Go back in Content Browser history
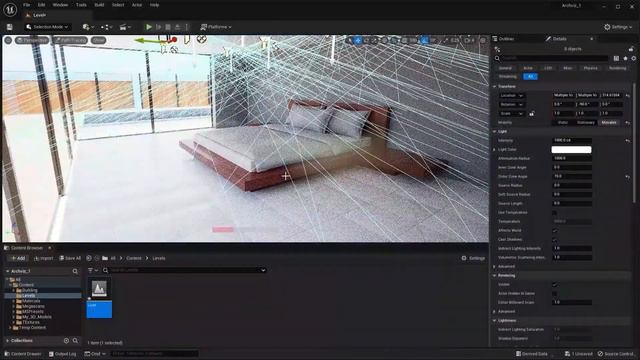 coord(89,258)
